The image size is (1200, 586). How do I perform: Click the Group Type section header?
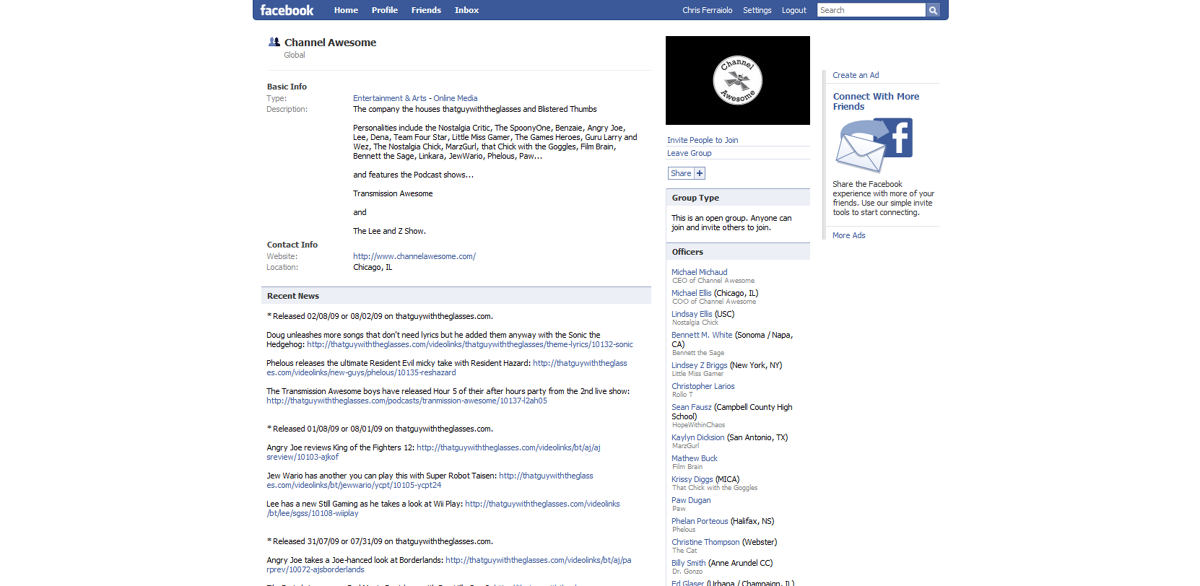(x=738, y=198)
